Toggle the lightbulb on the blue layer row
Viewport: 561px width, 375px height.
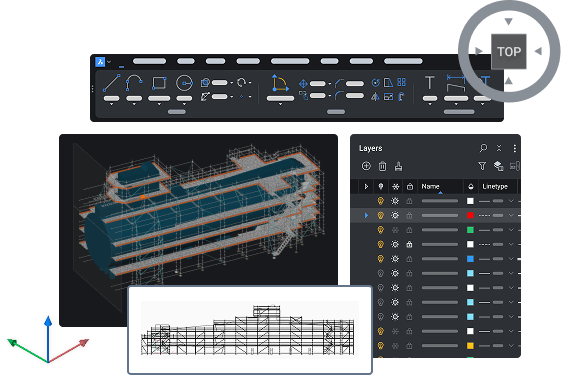(x=381, y=259)
